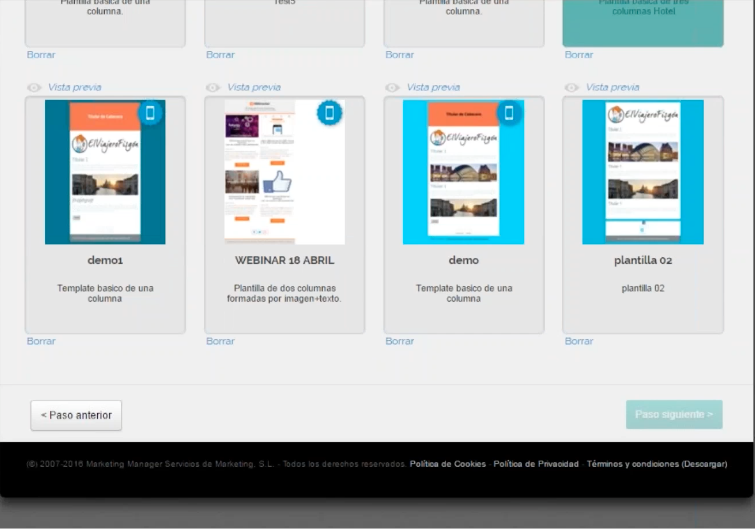755x529 pixels.
Task: Select the demo template thumbnail
Action: click(464, 172)
